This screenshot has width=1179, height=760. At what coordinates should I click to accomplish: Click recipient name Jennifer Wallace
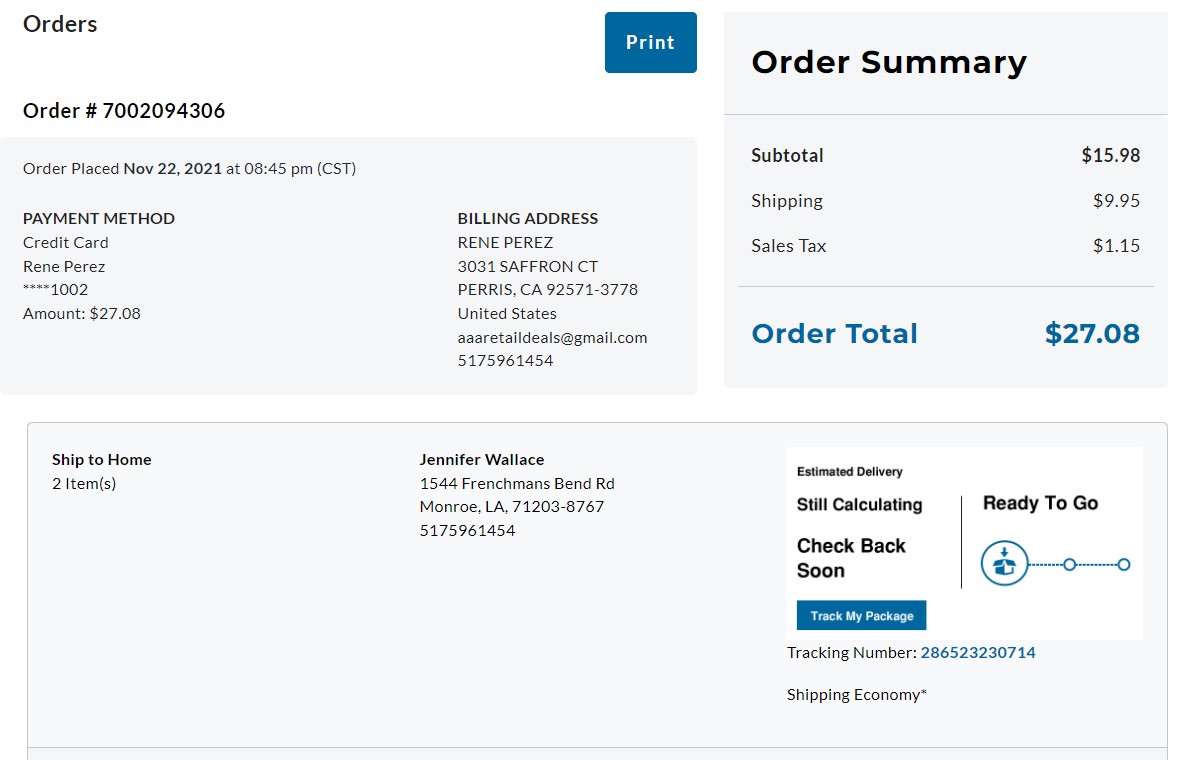point(482,459)
